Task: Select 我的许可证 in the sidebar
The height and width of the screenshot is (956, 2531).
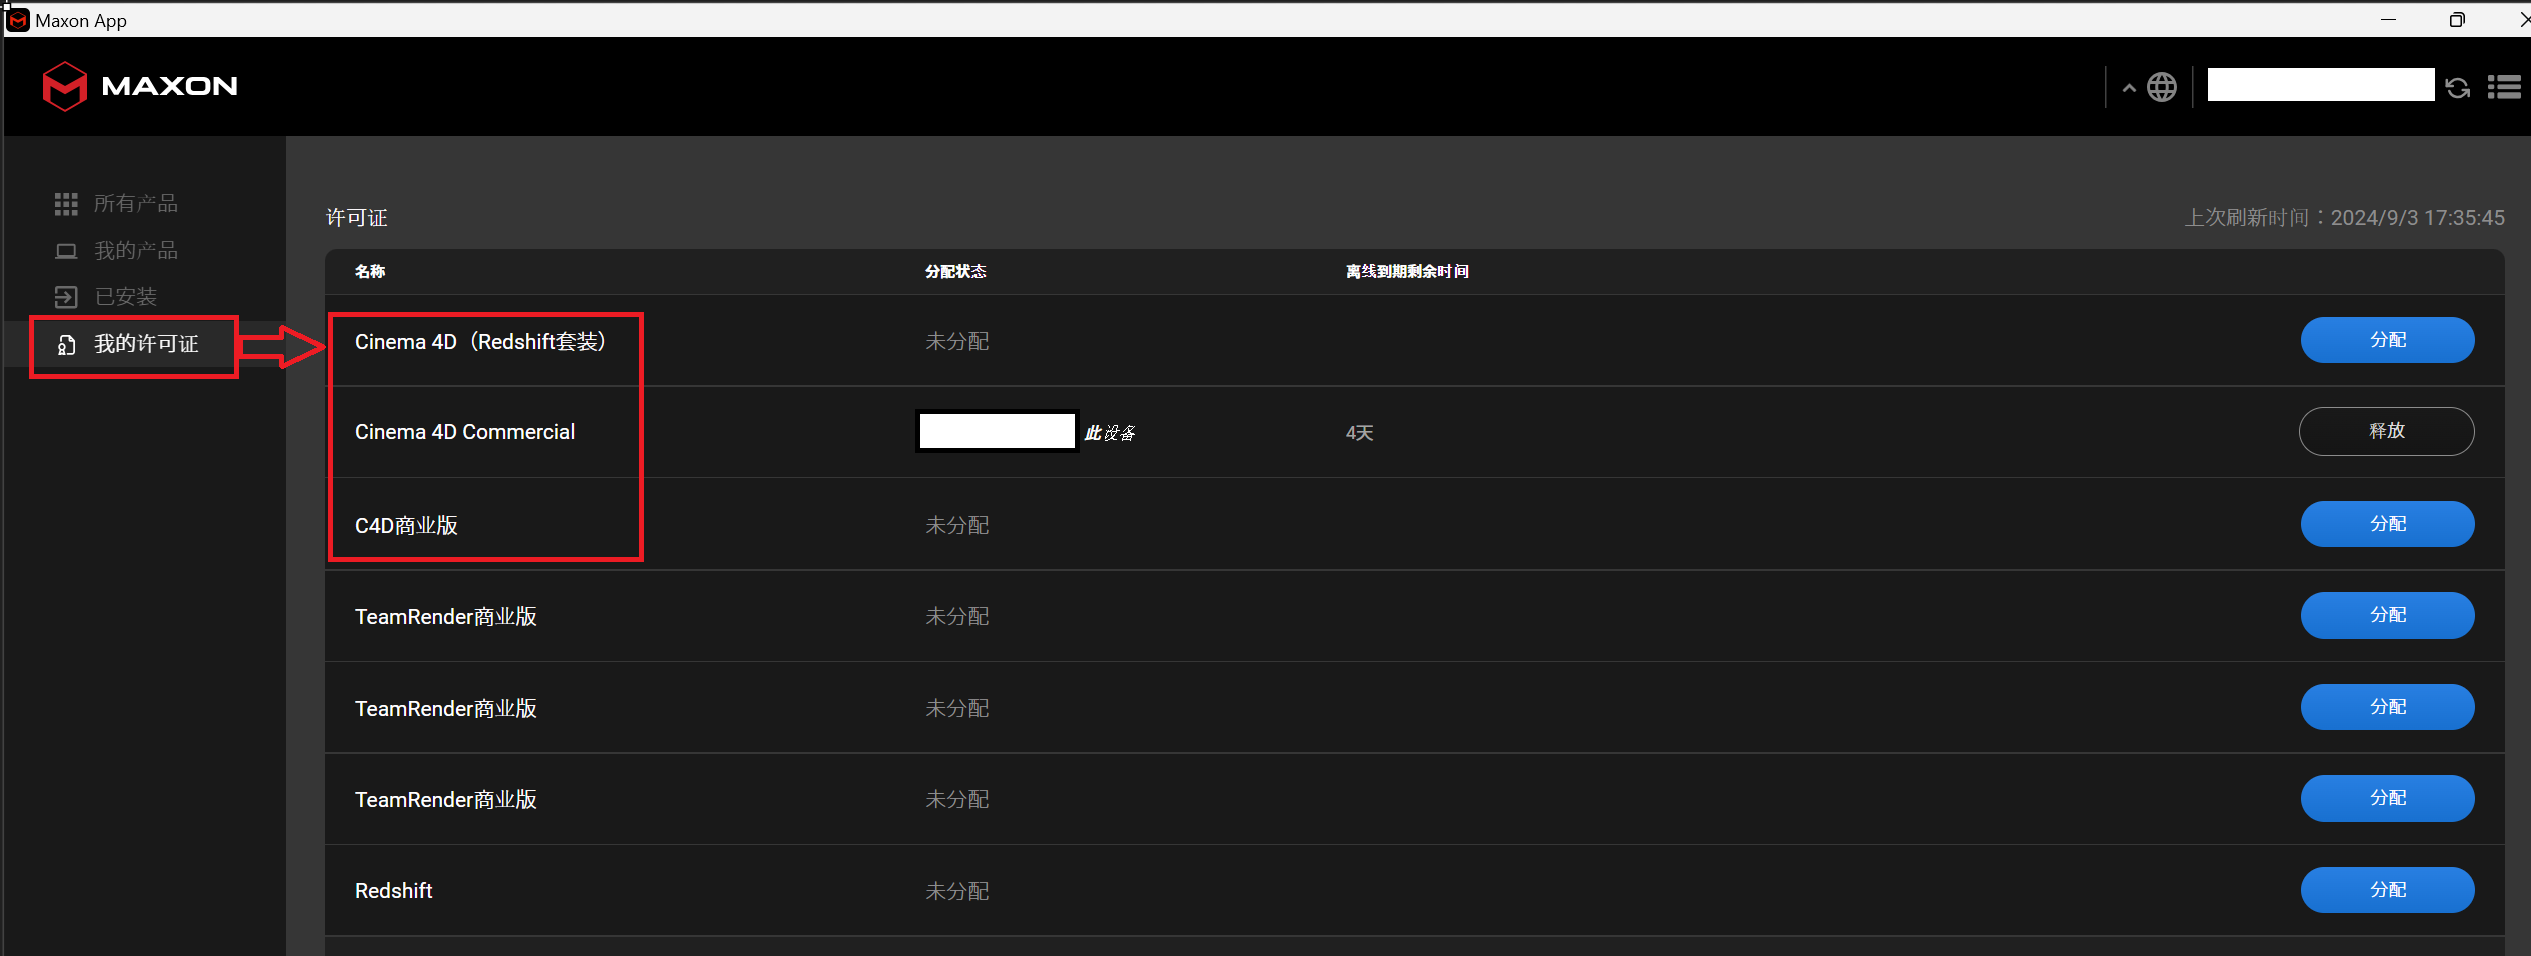Action: click(x=146, y=344)
